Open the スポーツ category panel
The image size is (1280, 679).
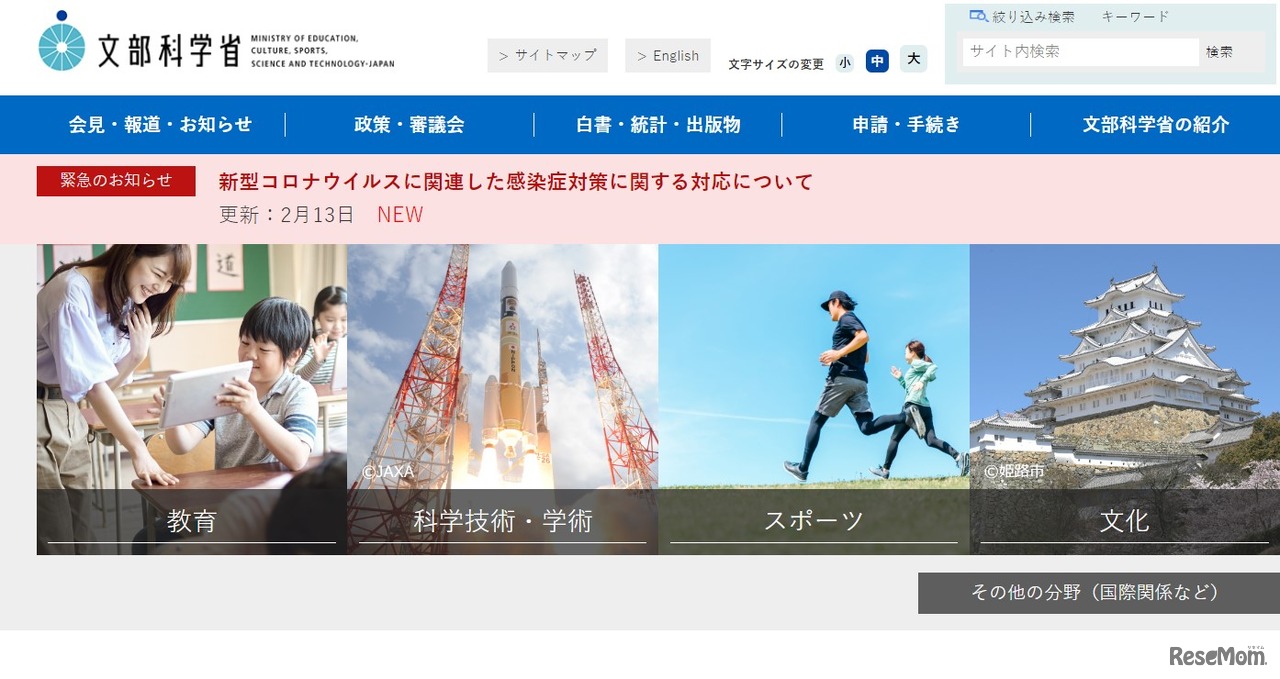coord(812,398)
